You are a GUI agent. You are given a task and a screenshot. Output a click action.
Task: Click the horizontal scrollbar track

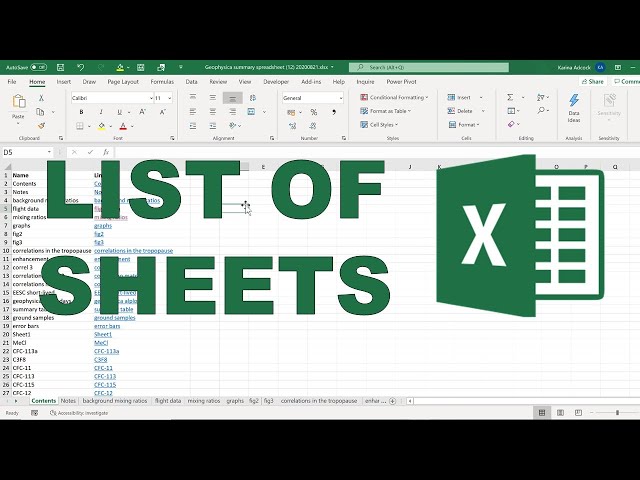click(x=527, y=401)
